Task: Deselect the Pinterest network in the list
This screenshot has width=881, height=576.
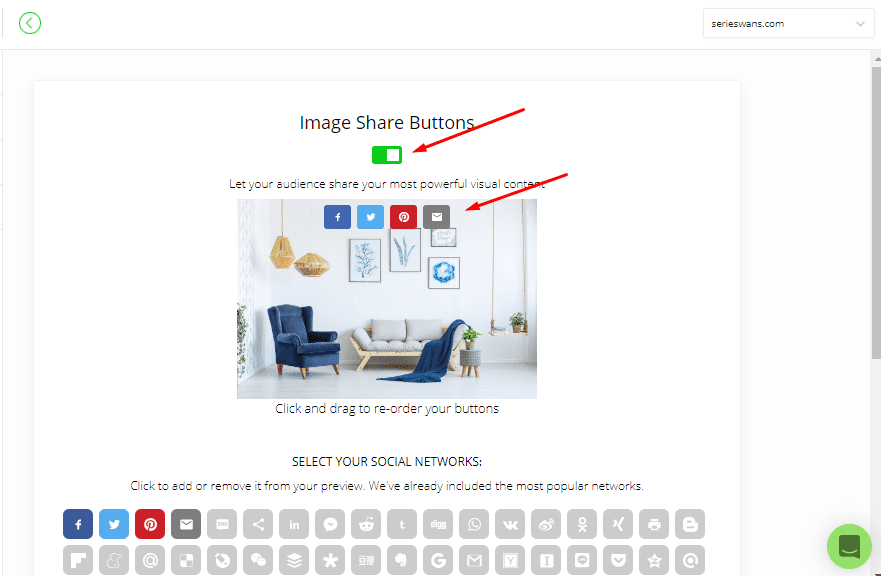Action: 150,524
